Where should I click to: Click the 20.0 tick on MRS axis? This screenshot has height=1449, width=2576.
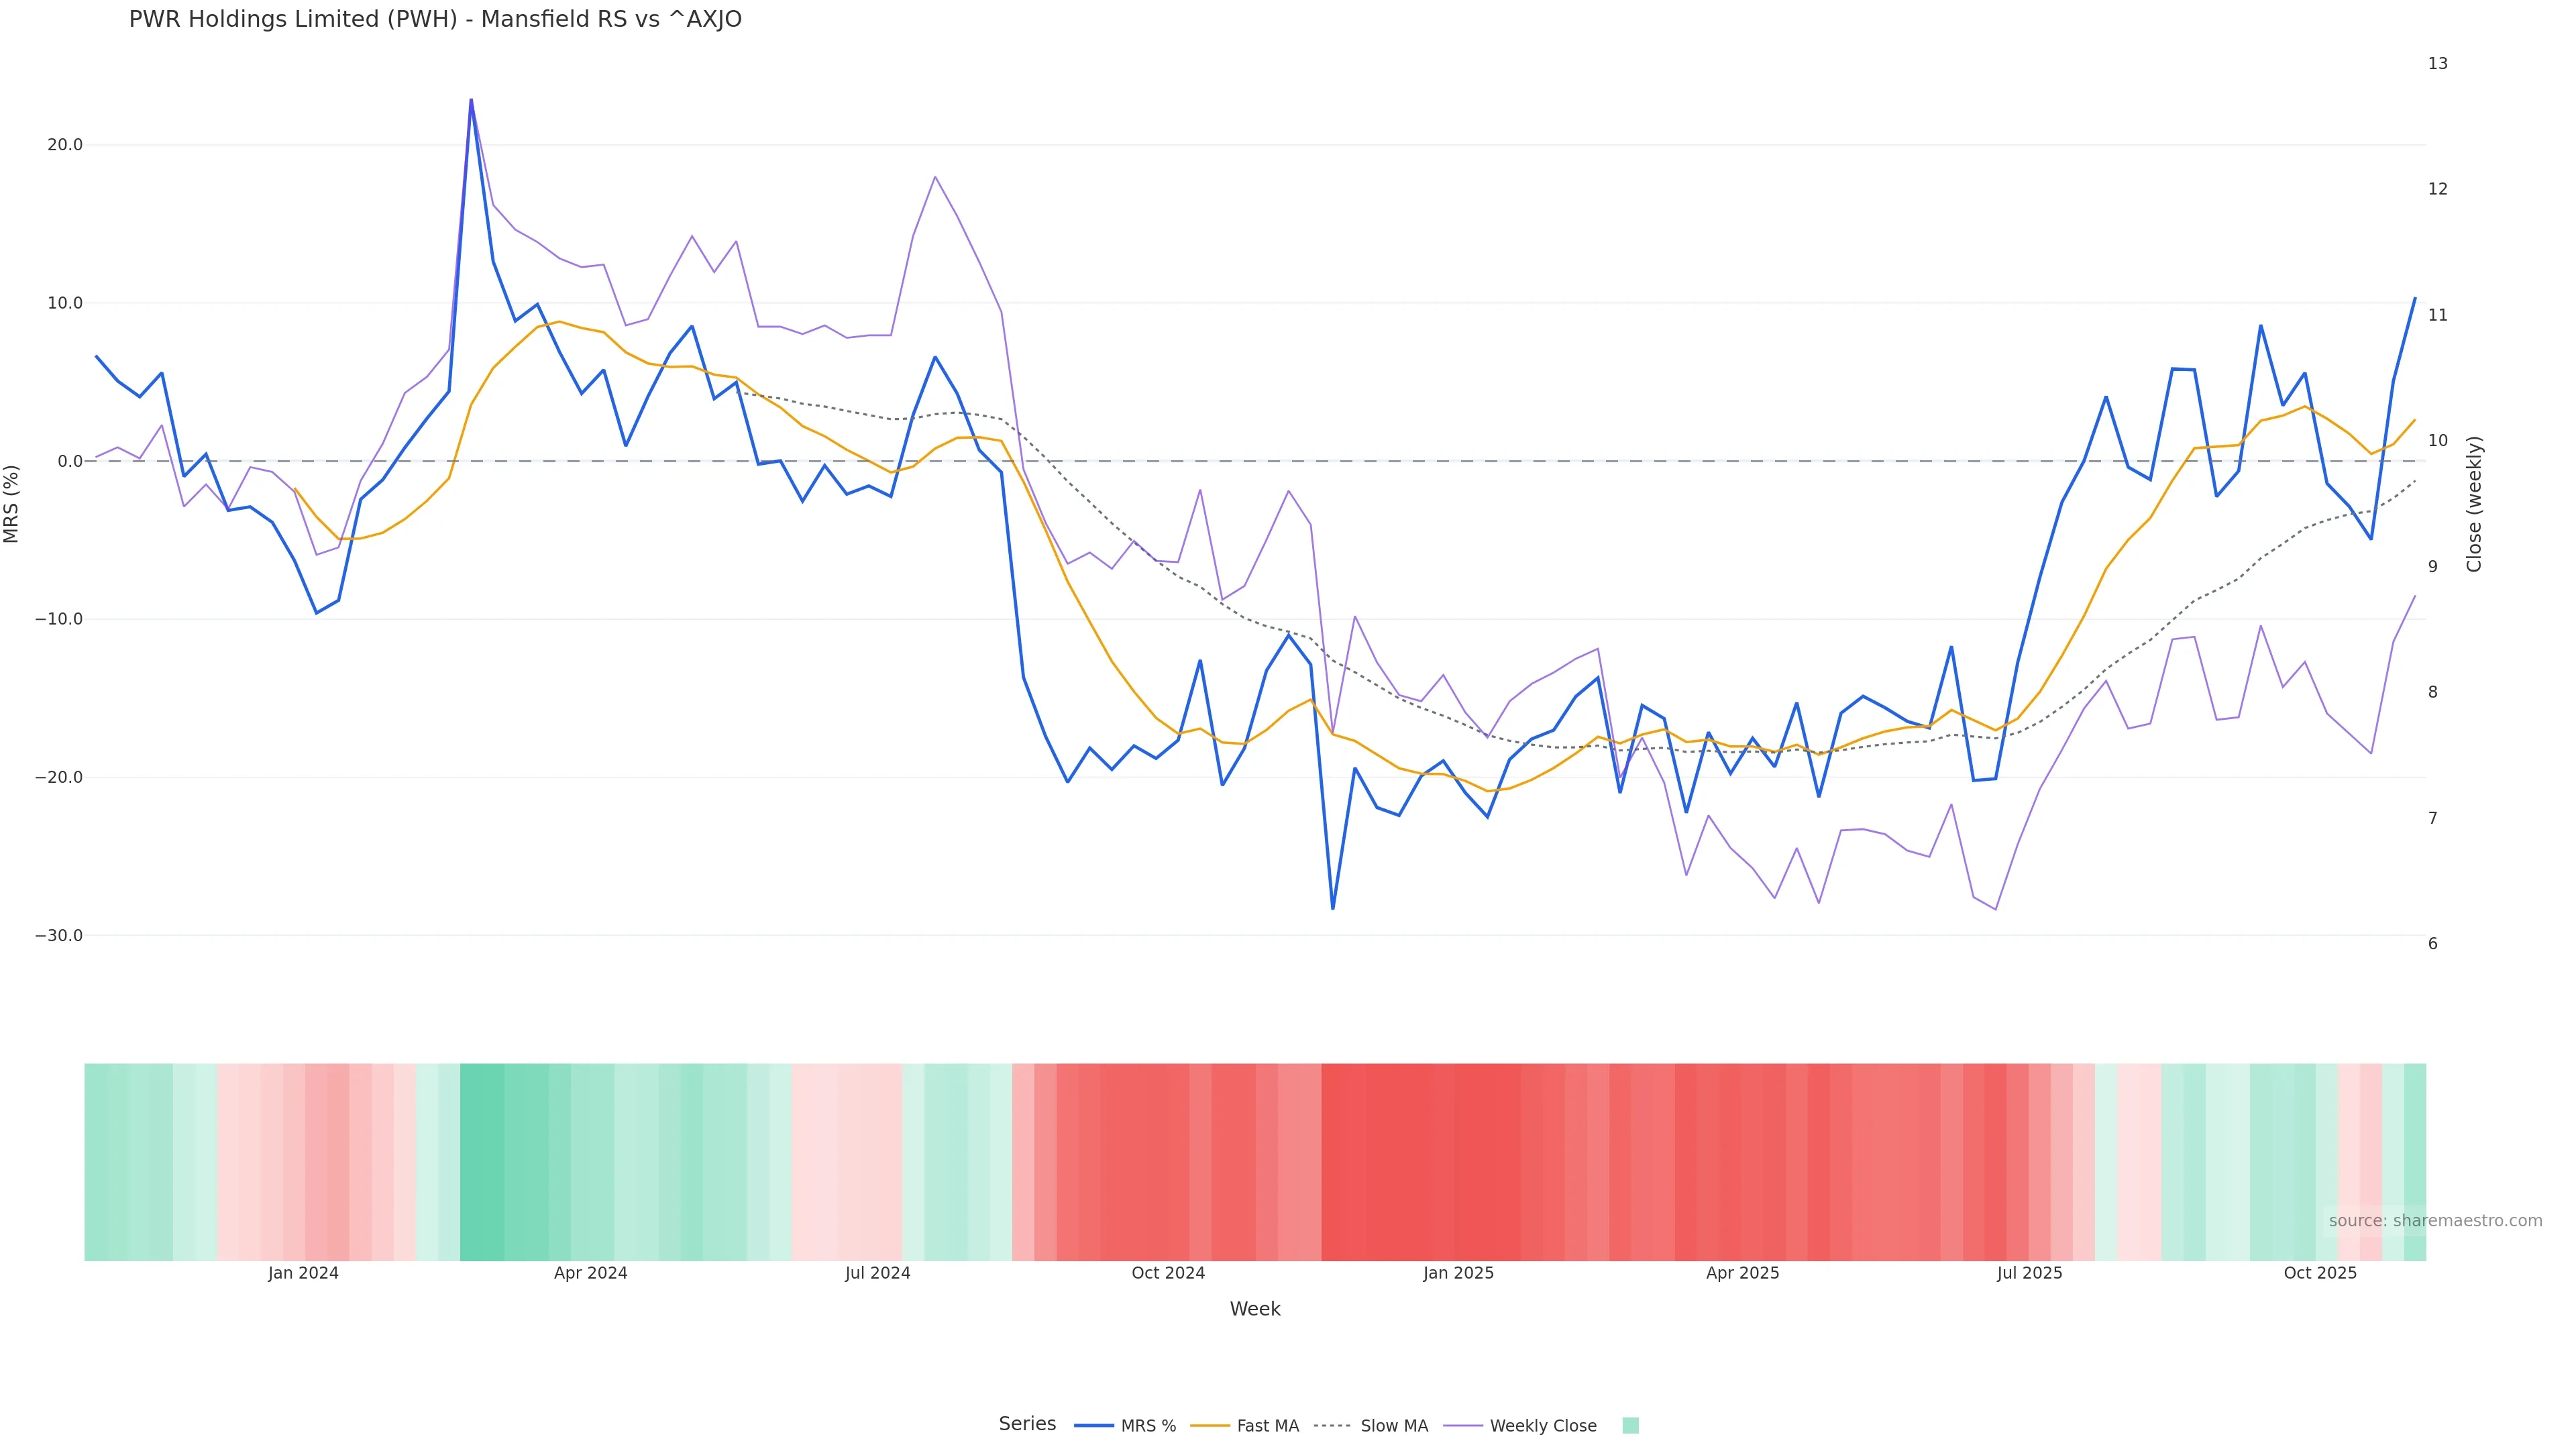(65, 145)
